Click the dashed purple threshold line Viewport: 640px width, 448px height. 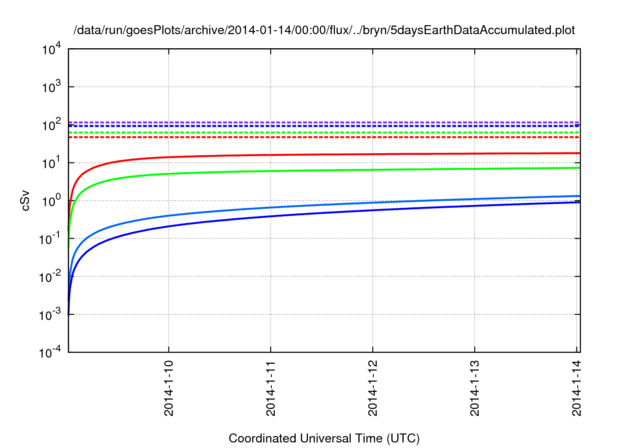[x=324, y=122]
